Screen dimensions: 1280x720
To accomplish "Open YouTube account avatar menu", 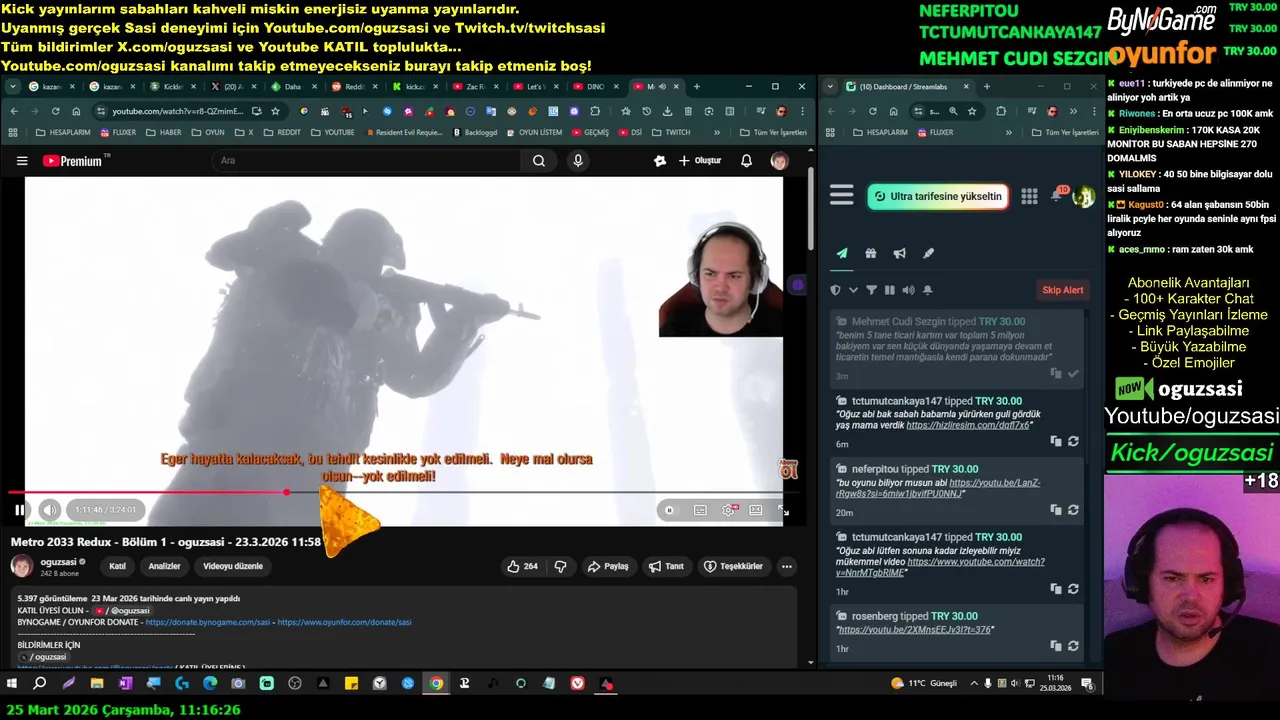I will click(779, 161).
